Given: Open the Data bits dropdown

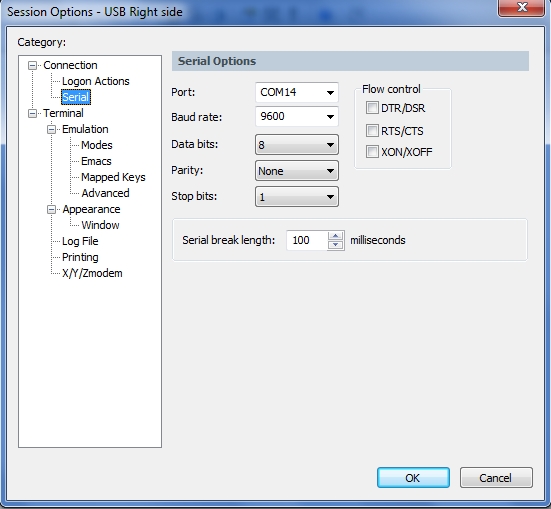Looking at the screenshot, I should 297,144.
